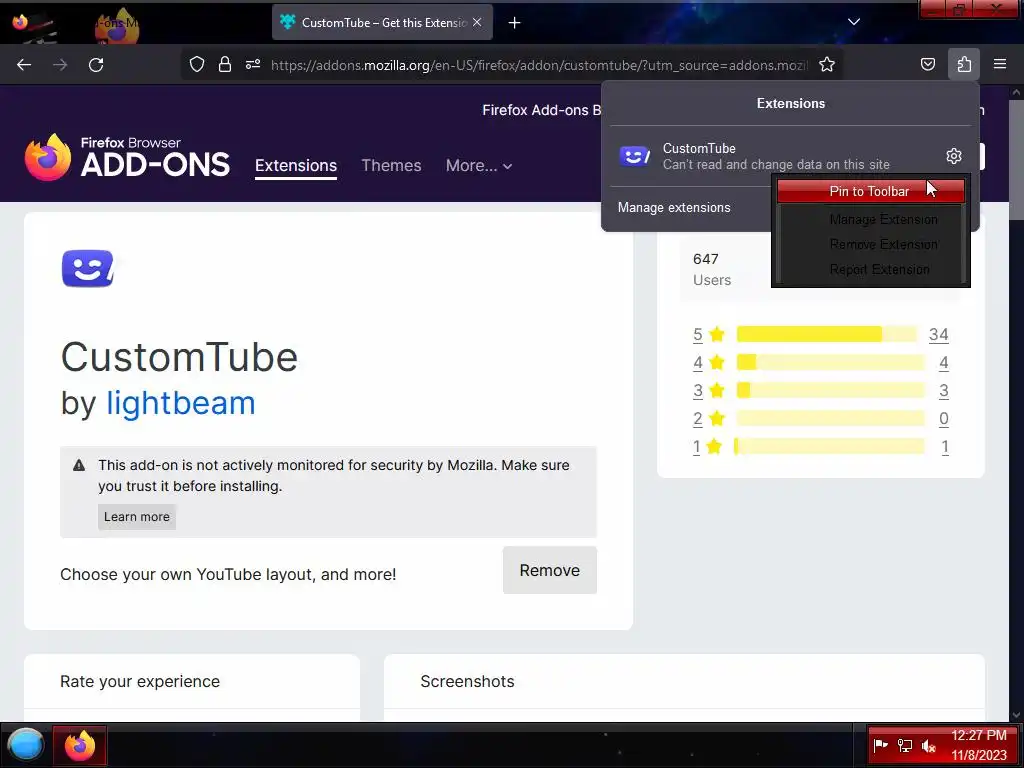Open the site permissions icon in address bar
Screen dimensions: 1024x768
253,64
